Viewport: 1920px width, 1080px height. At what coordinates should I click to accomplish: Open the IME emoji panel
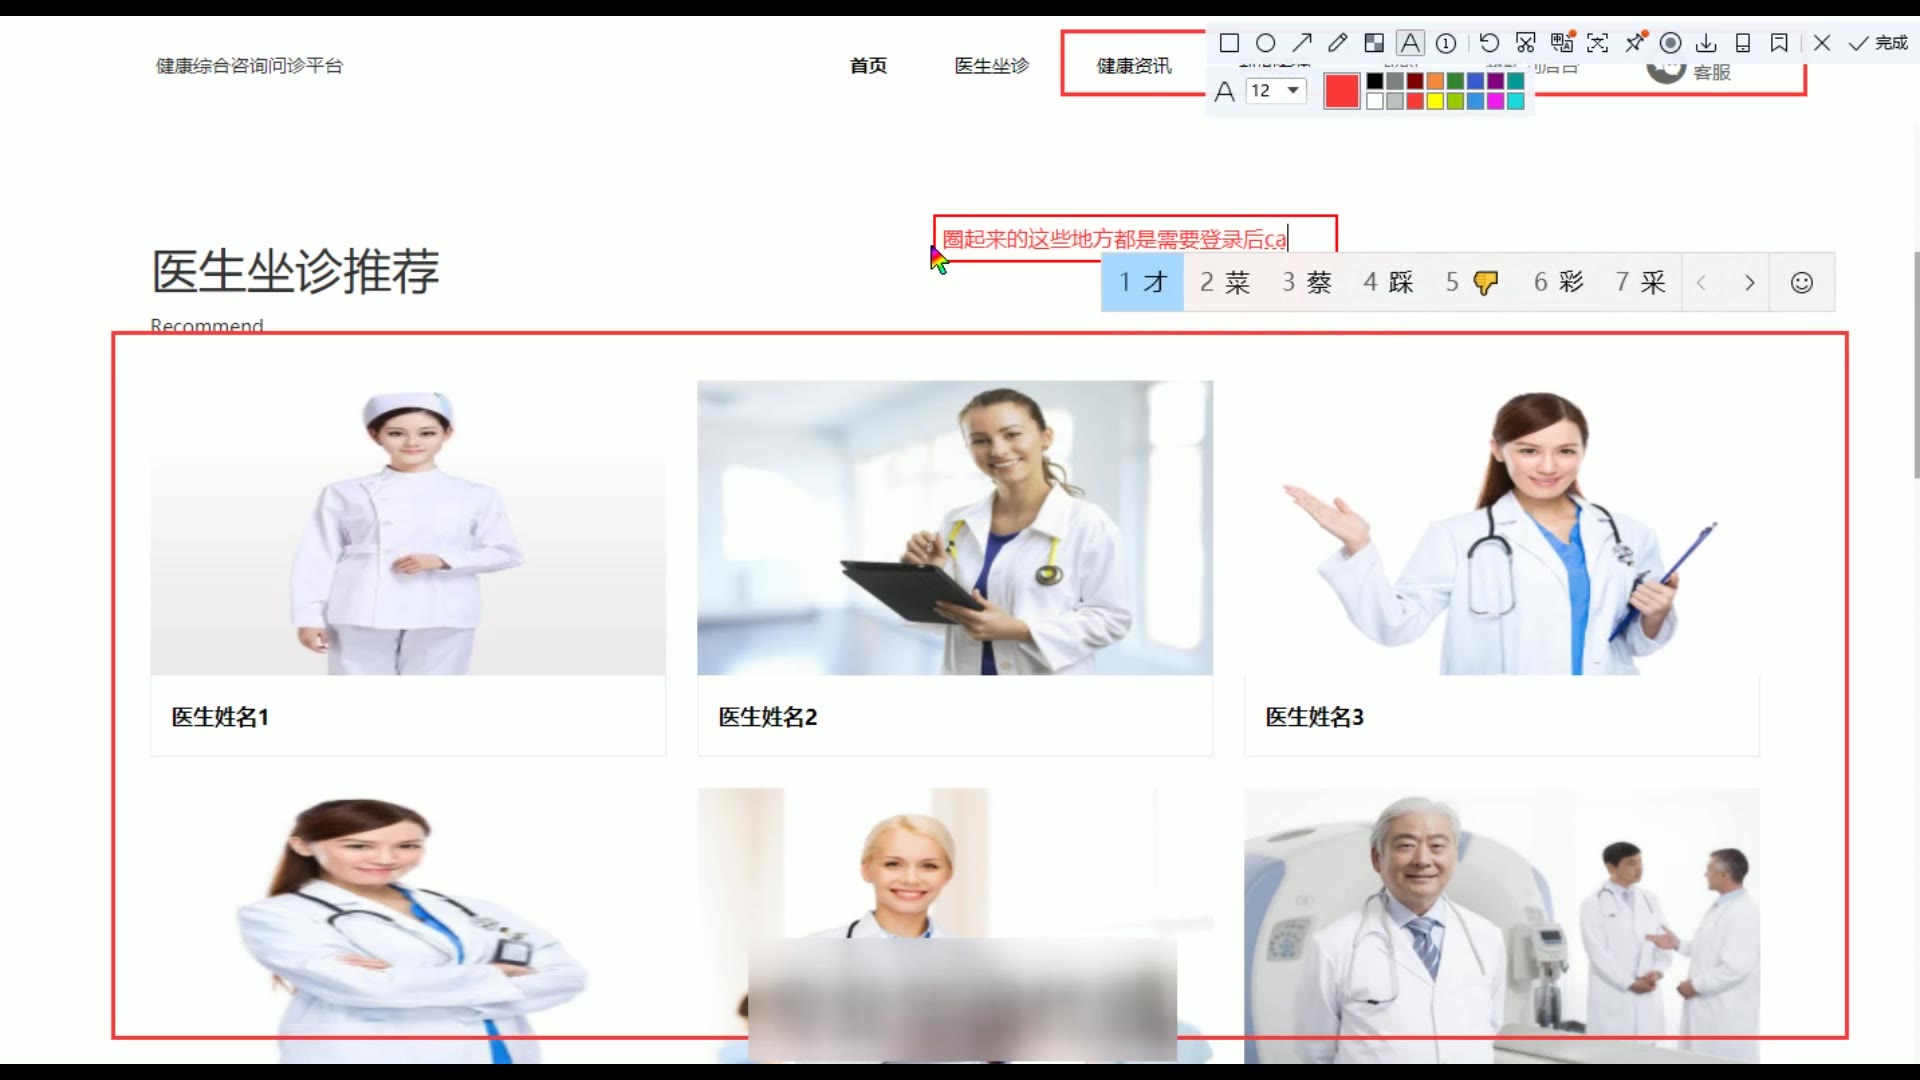(1802, 283)
